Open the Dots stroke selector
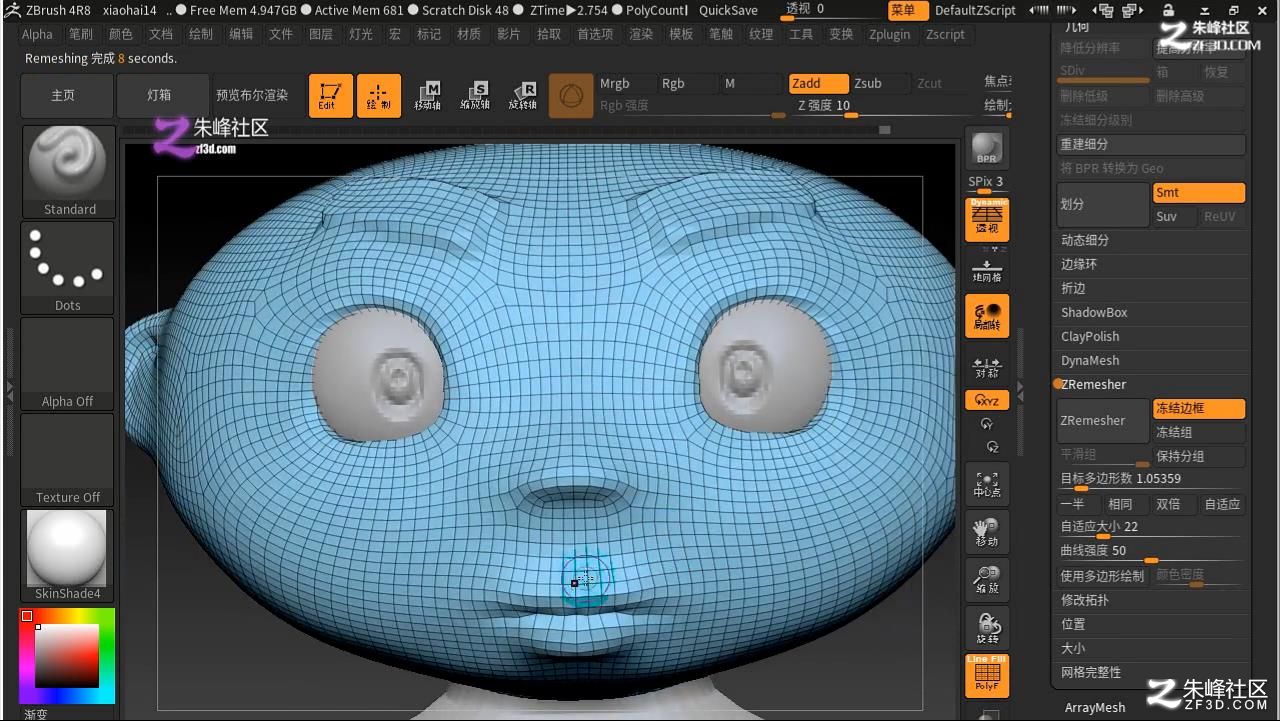The image size is (1280, 721). (x=69, y=268)
